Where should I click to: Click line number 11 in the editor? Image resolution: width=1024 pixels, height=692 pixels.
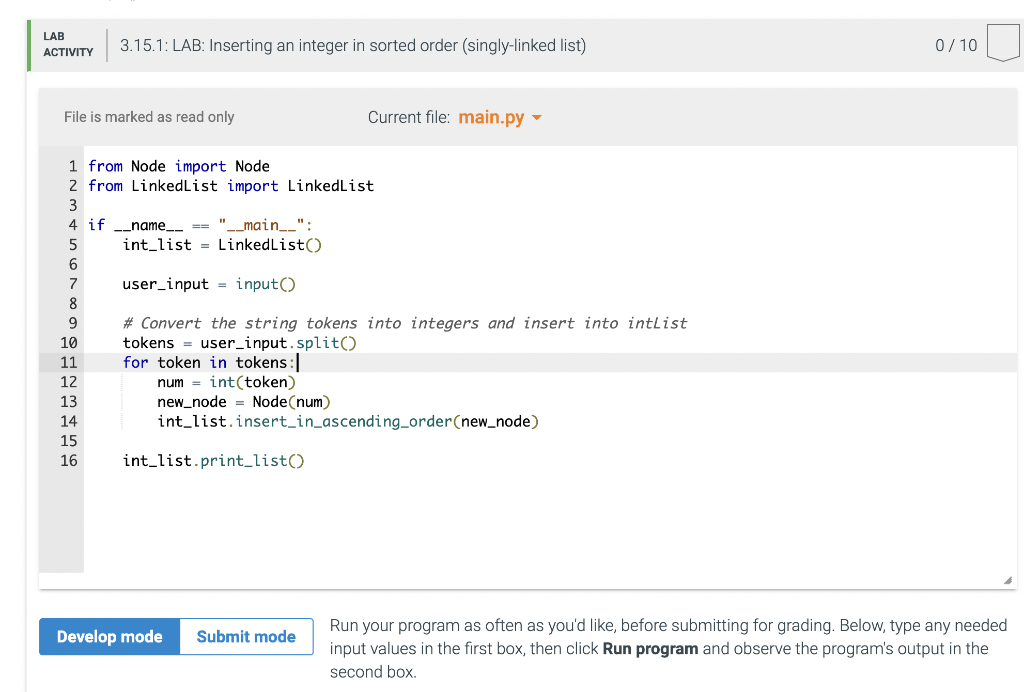click(x=68, y=362)
